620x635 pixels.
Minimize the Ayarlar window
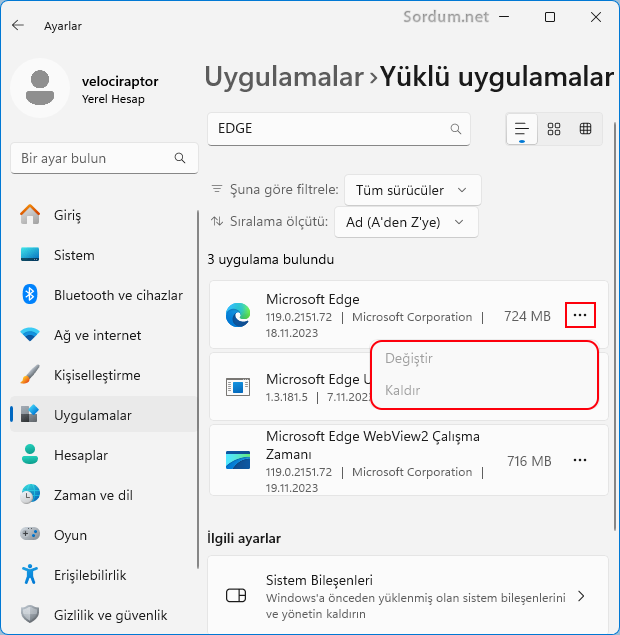tap(504, 17)
